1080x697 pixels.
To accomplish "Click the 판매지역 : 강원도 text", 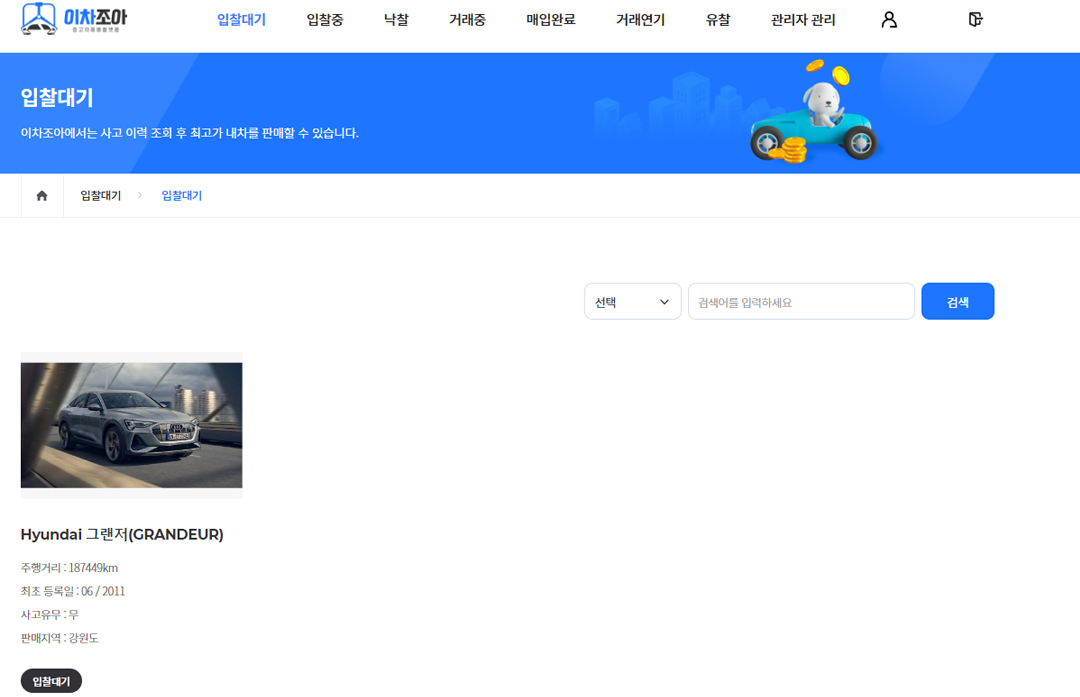I will pyautogui.click(x=59, y=638).
